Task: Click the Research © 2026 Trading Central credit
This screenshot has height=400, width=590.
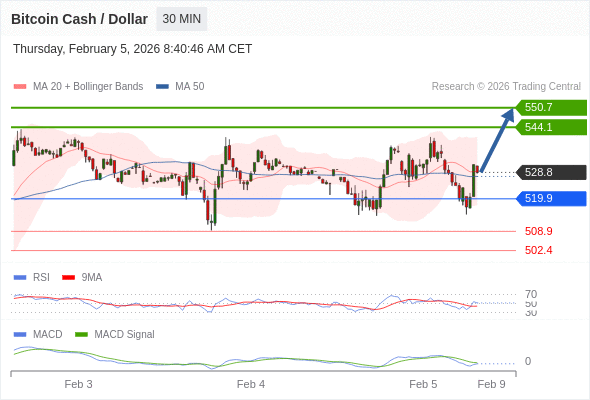Action: pyautogui.click(x=506, y=87)
